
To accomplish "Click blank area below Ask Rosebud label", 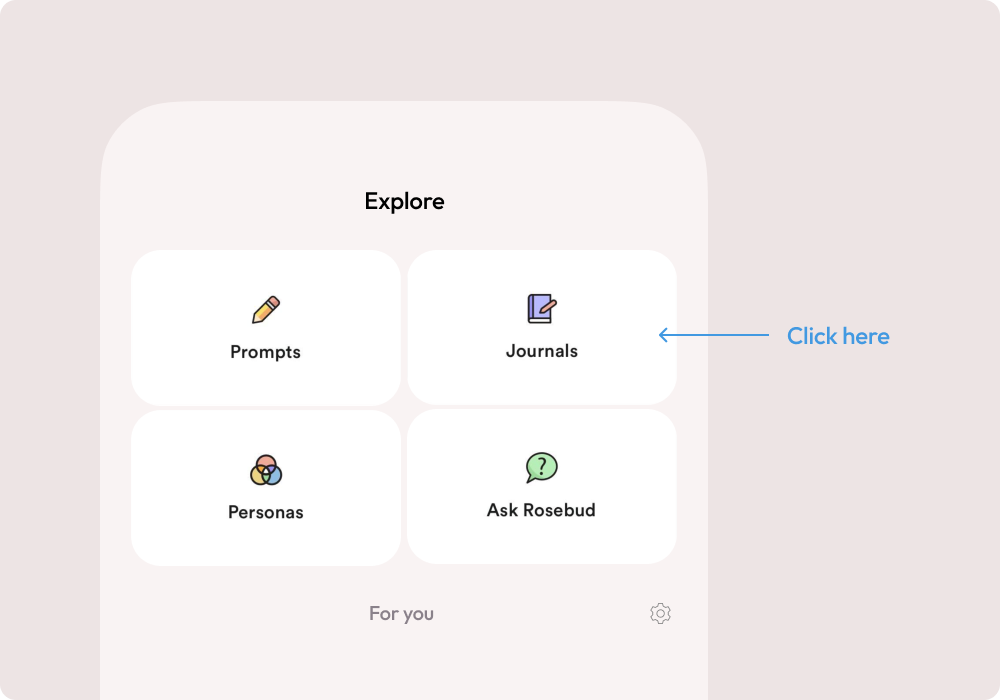I will click(x=541, y=542).
